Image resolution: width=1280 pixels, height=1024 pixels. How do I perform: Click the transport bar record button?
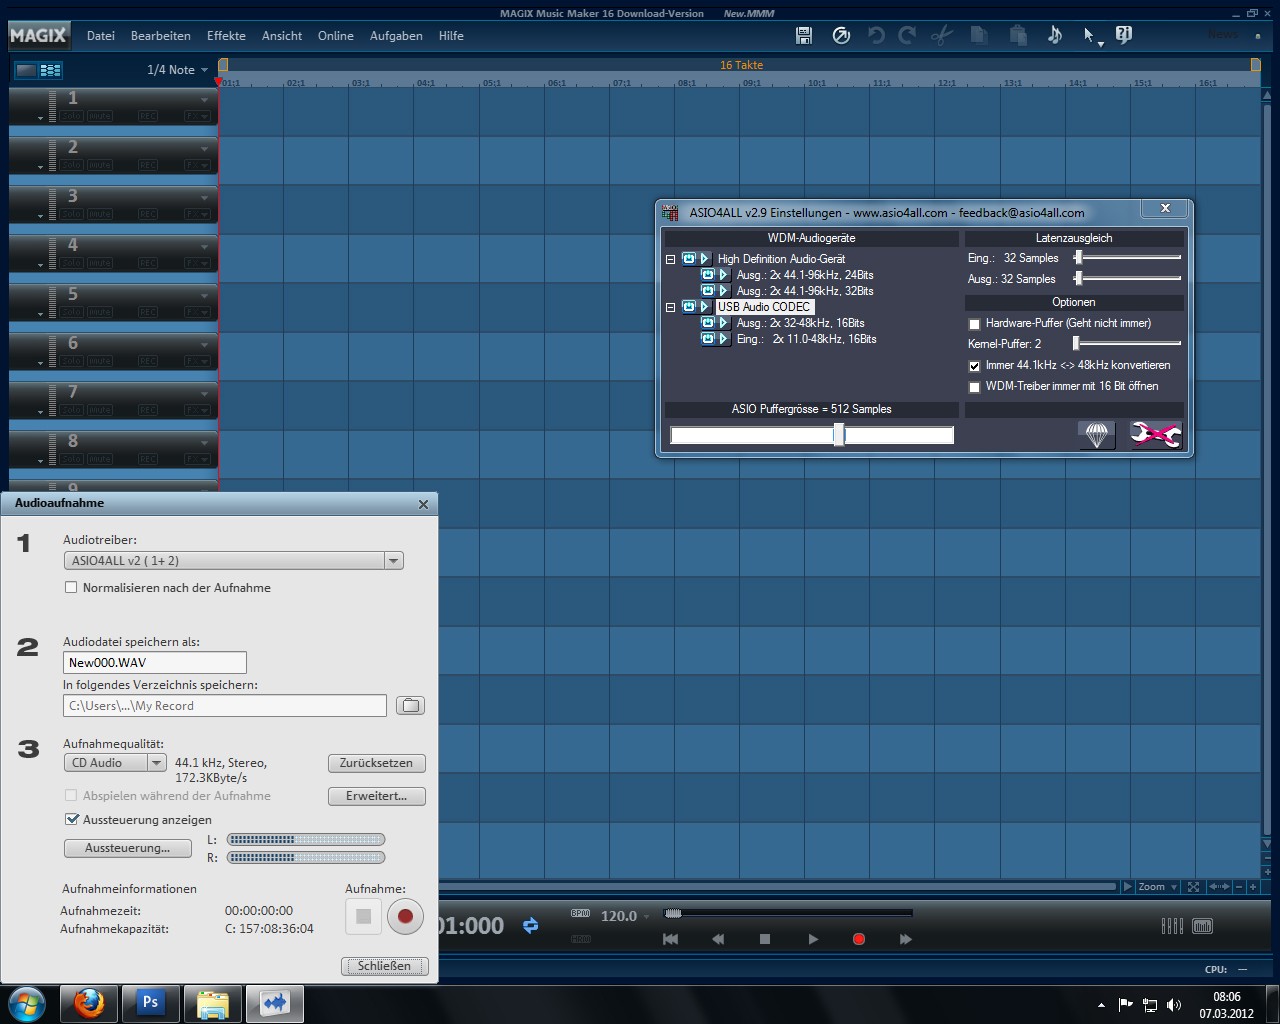[x=858, y=939]
